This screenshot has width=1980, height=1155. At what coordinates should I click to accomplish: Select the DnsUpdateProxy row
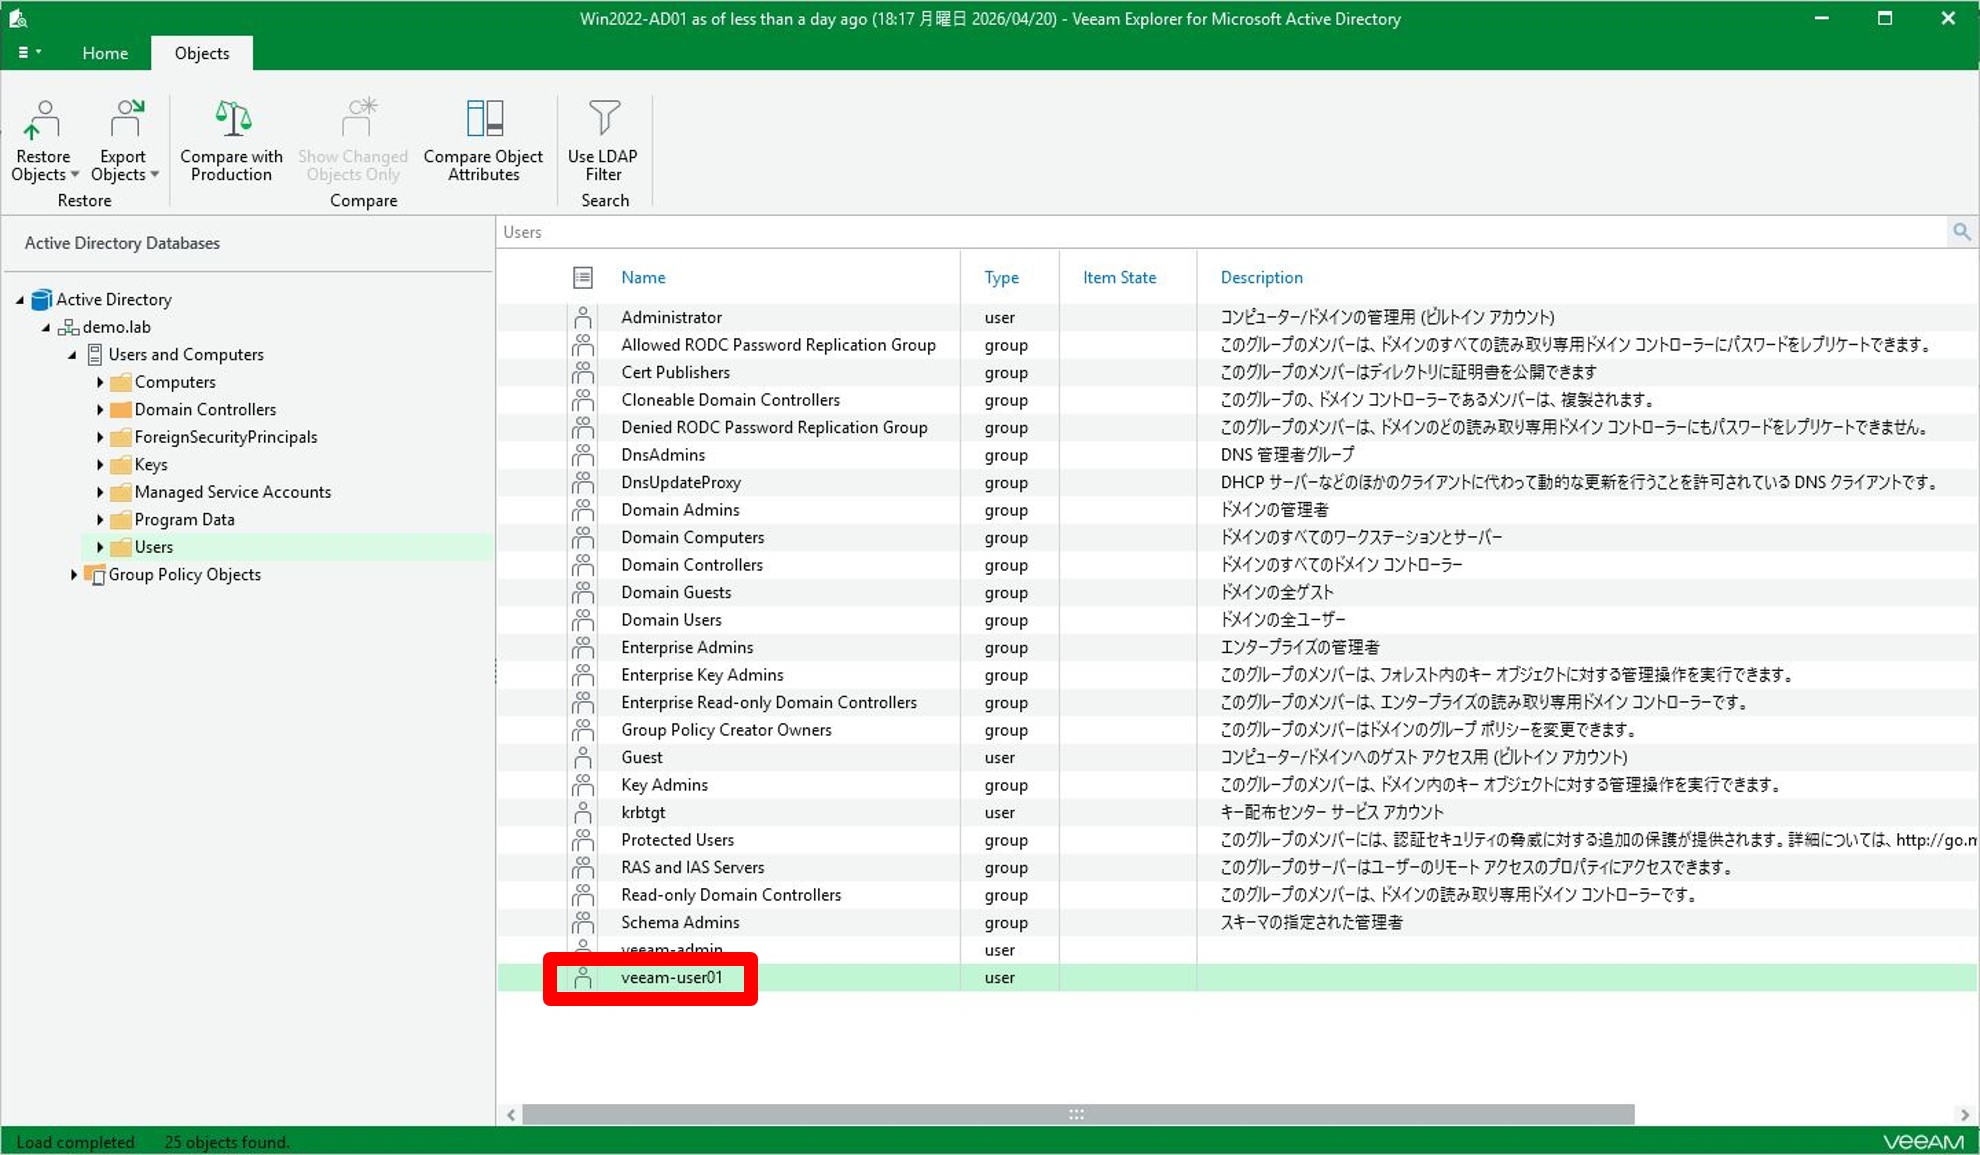pyautogui.click(x=1238, y=483)
